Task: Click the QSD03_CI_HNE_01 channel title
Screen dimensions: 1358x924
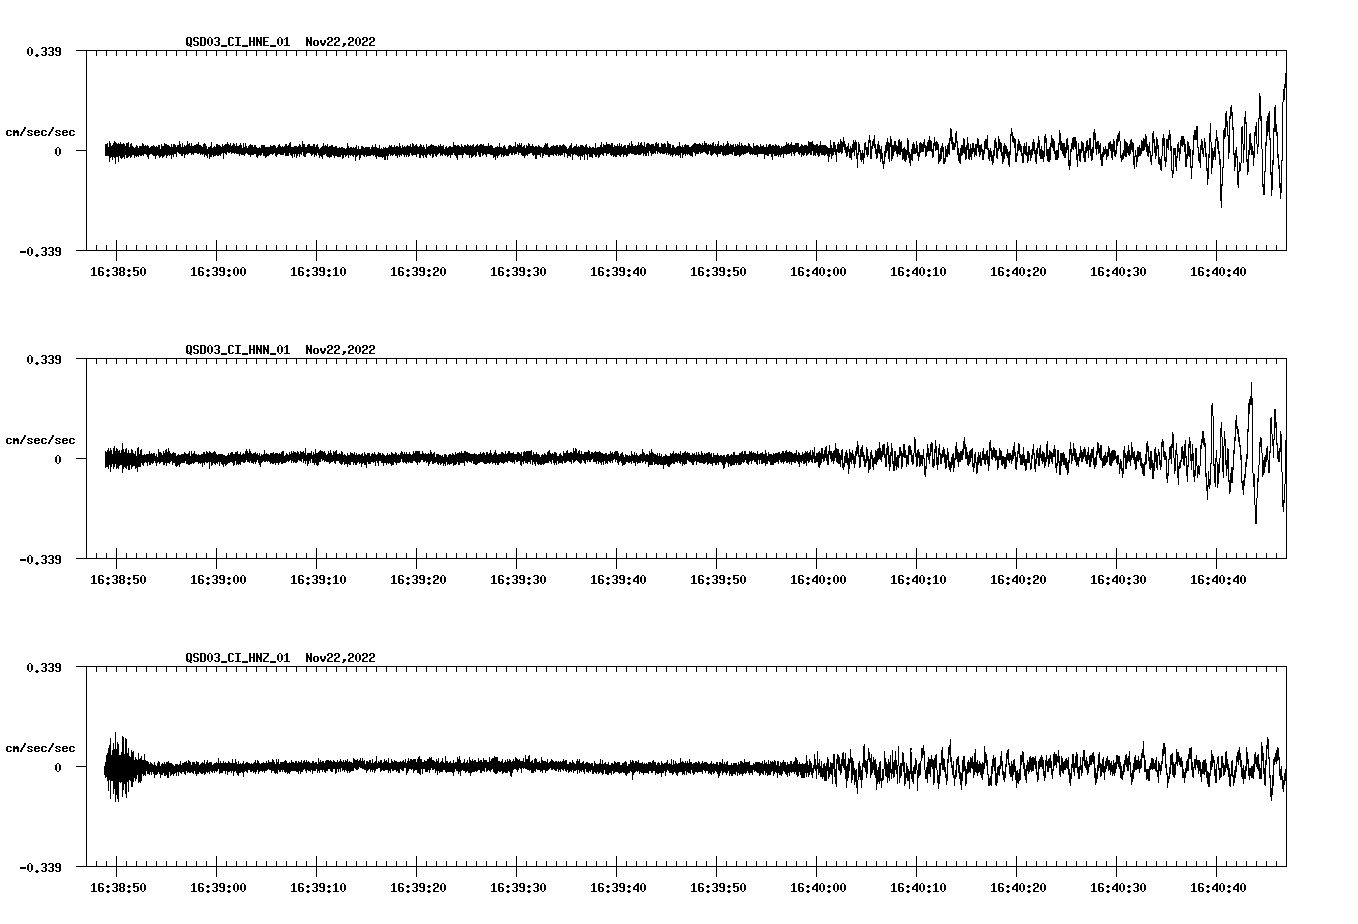Action: click(237, 42)
